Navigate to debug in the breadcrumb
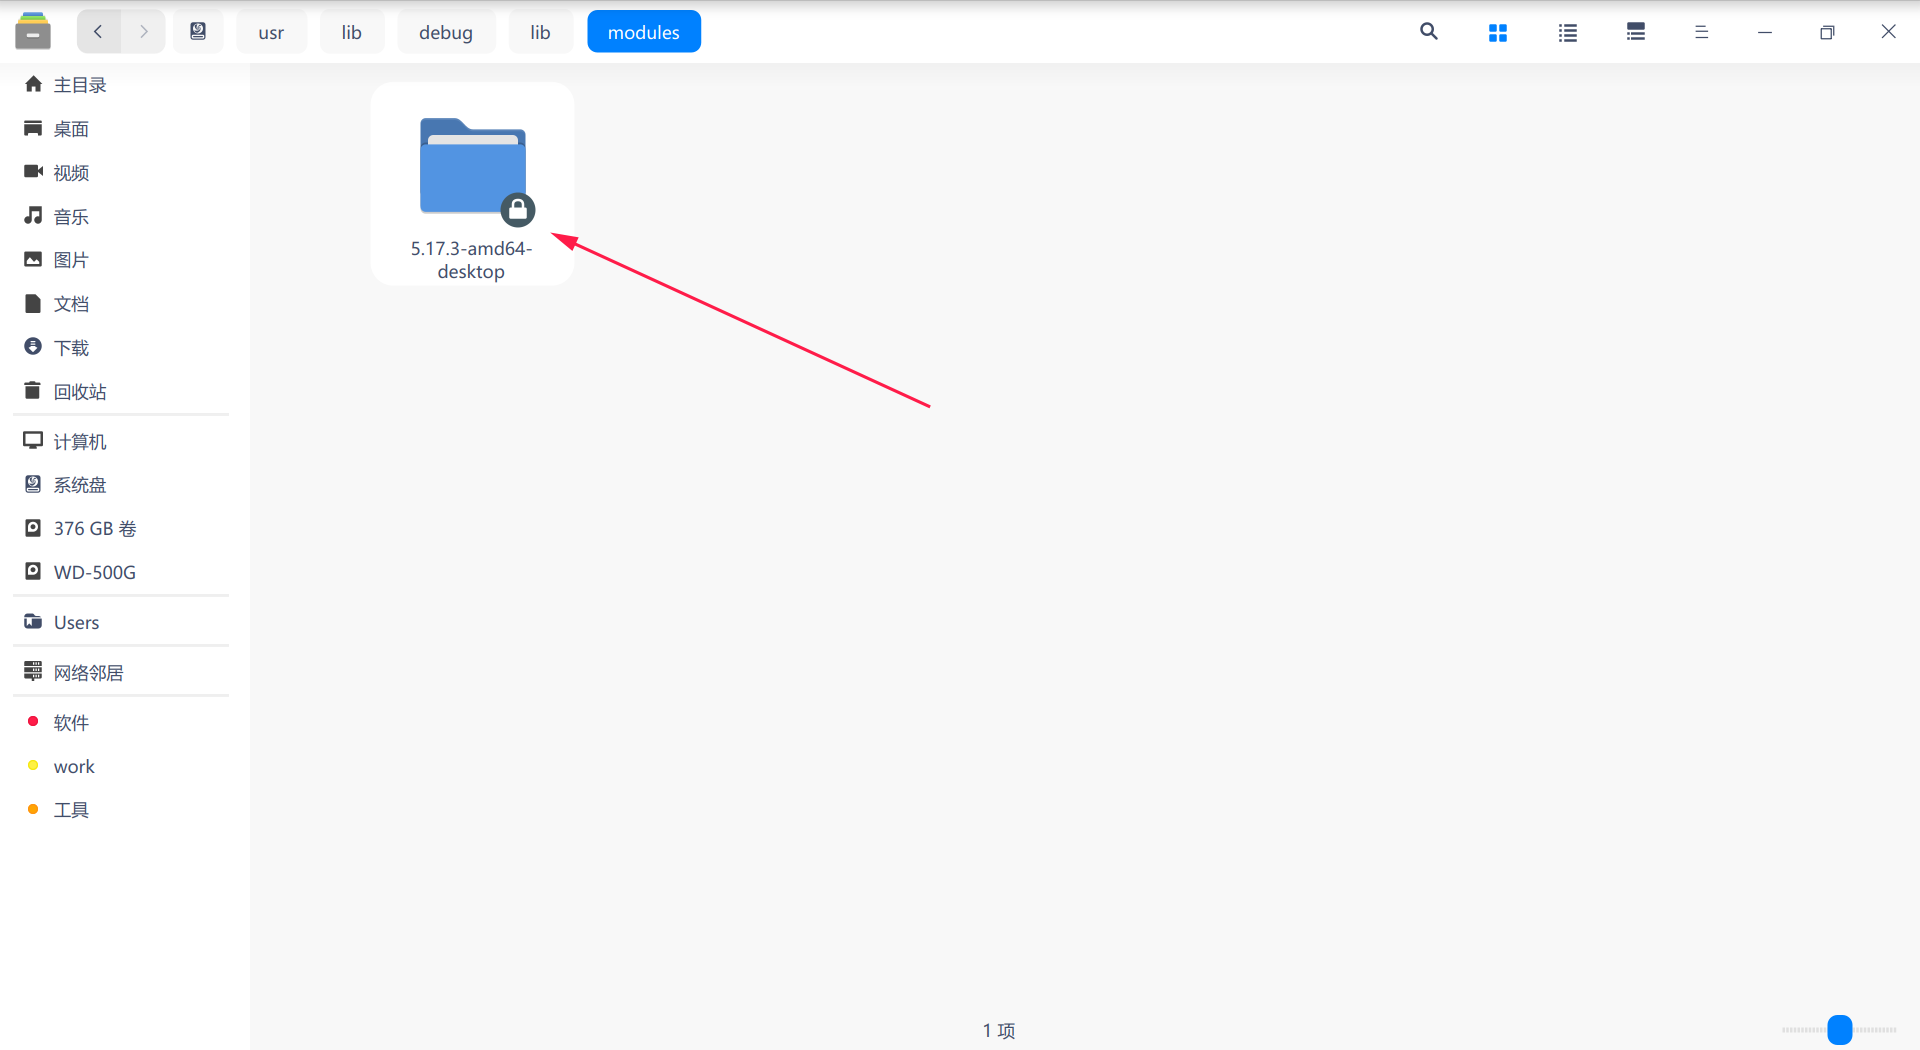 tap(446, 32)
